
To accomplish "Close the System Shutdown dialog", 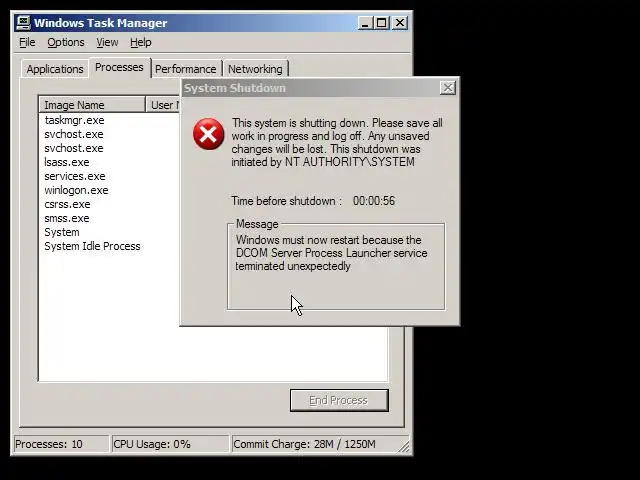I will click(x=448, y=88).
